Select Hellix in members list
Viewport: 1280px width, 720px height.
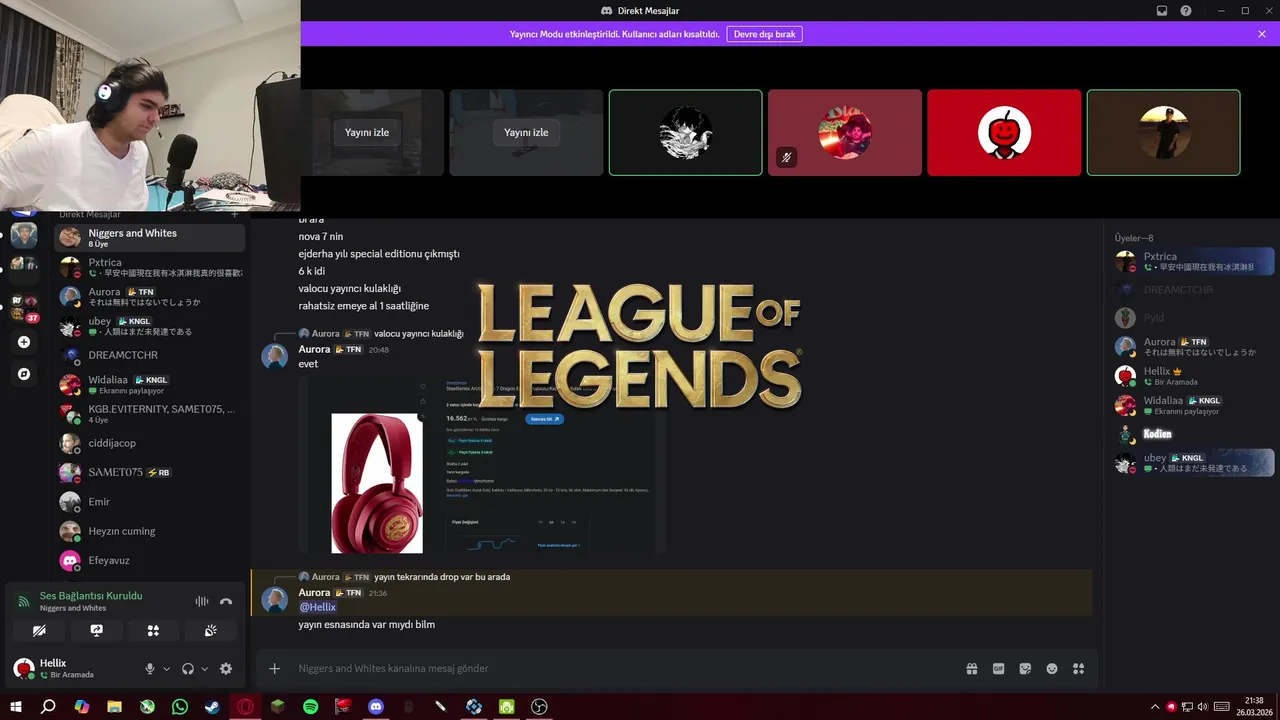click(x=1193, y=376)
